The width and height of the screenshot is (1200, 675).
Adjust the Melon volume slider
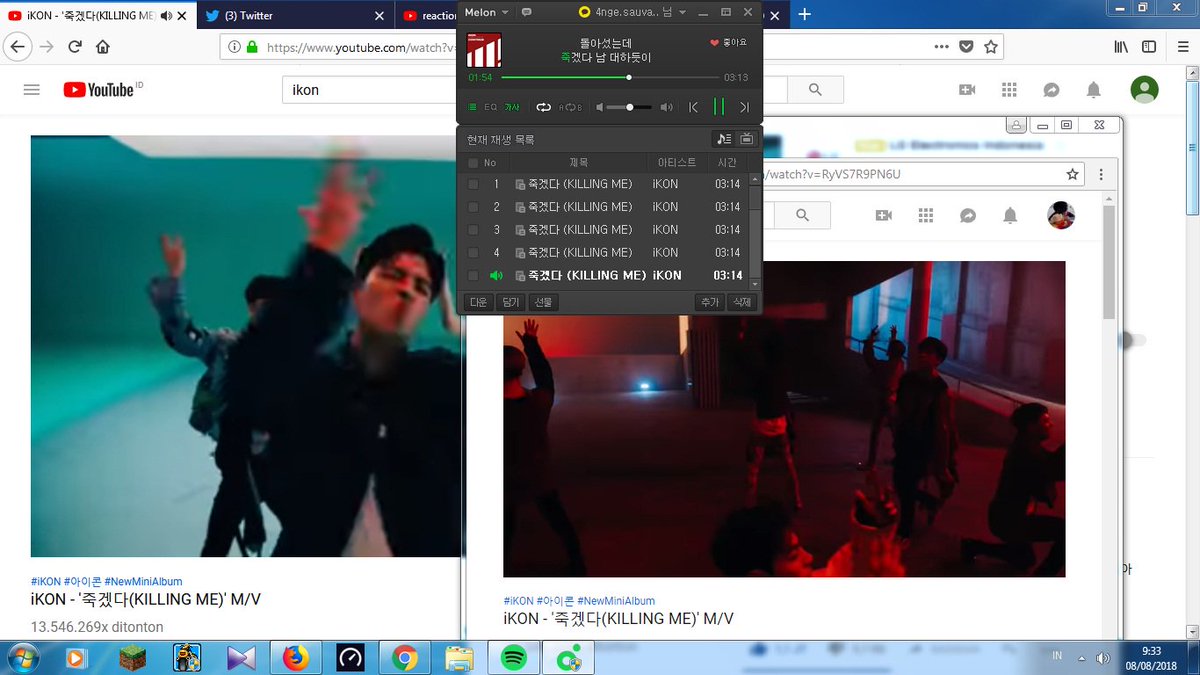[x=628, y=107]
